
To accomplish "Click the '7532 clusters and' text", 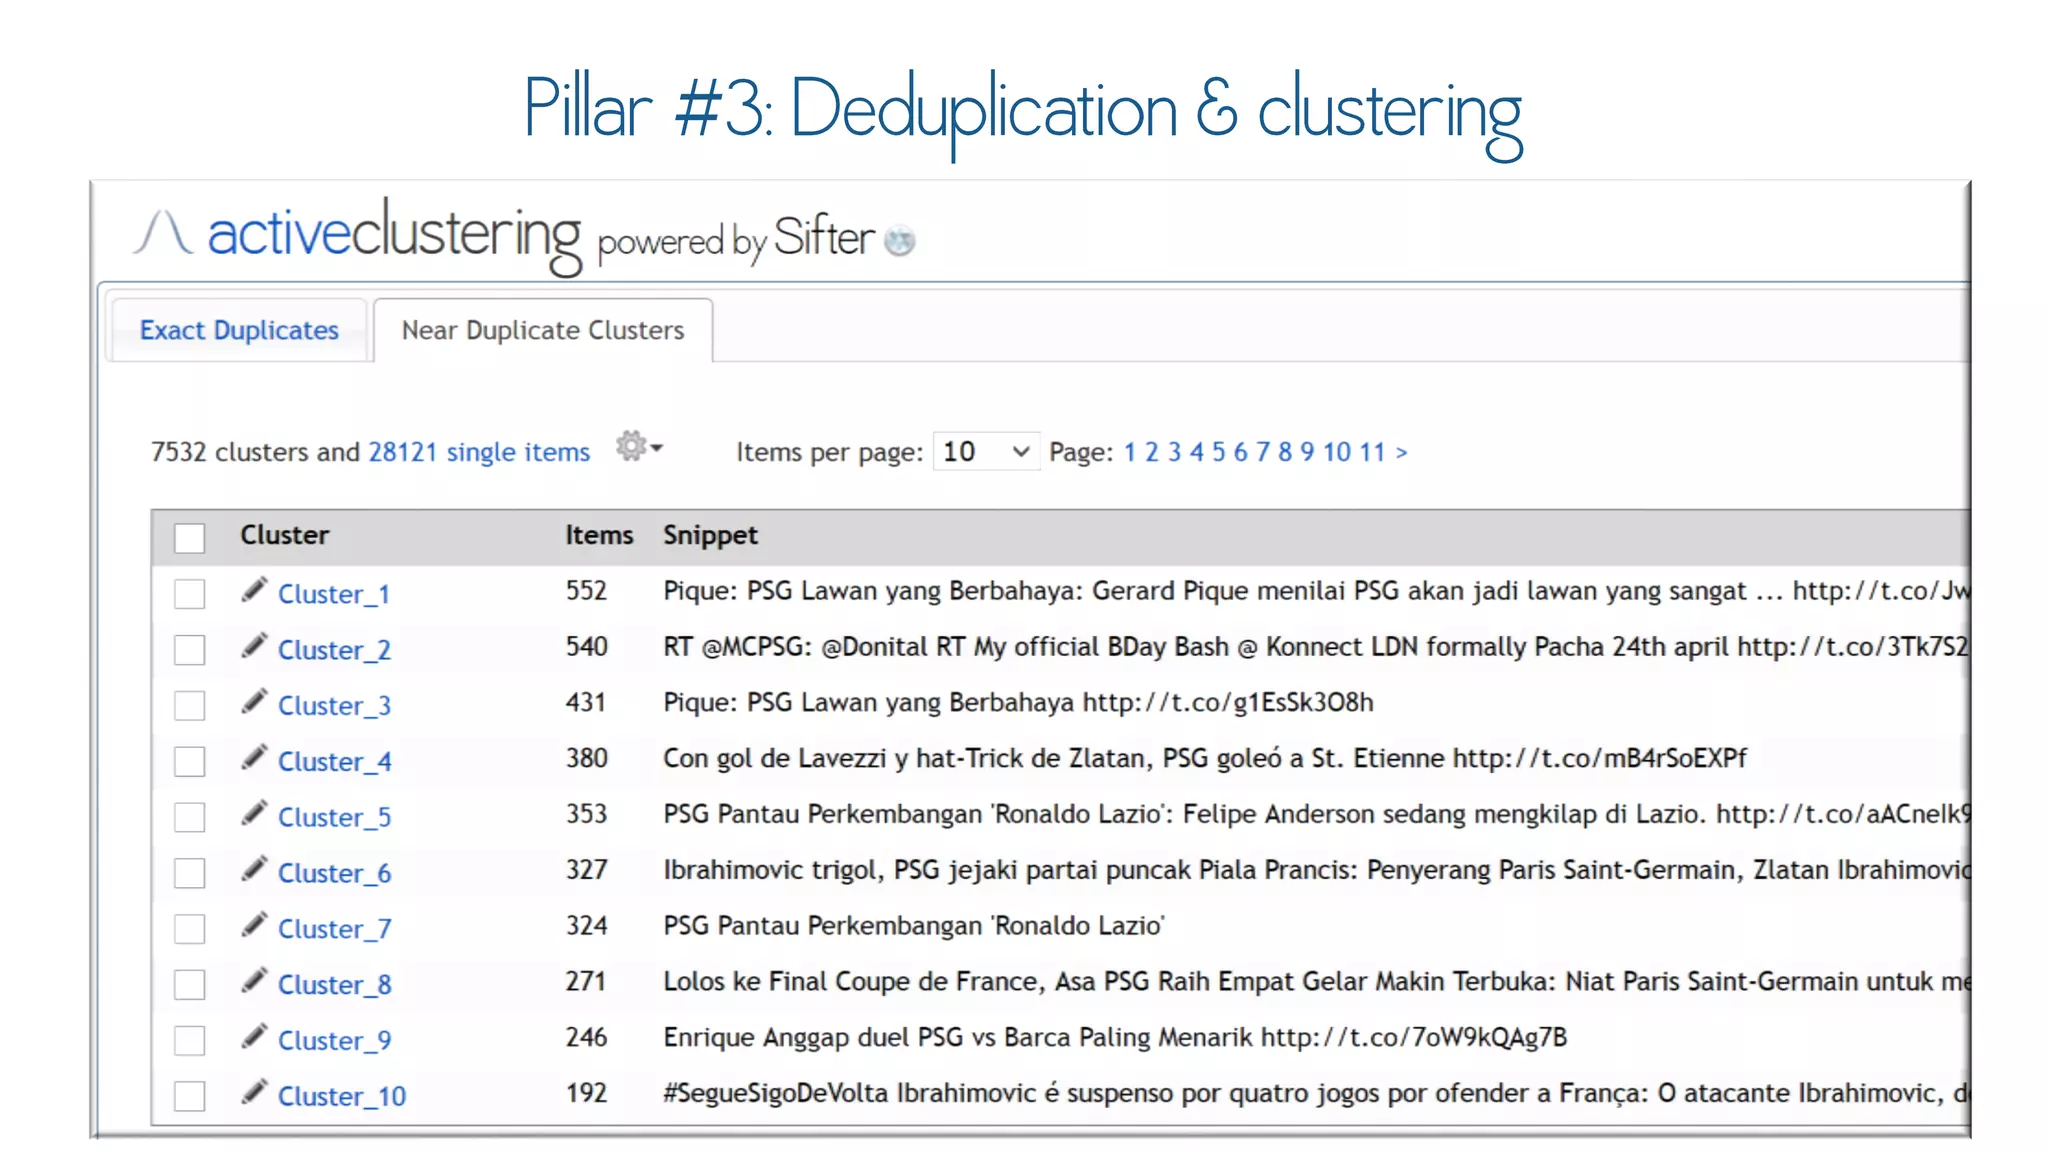I will coord(256,452).
